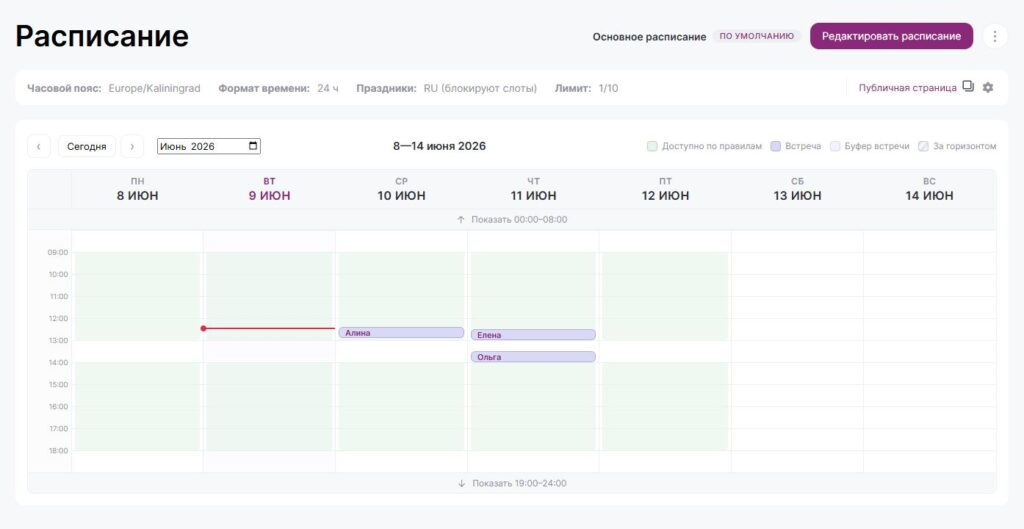The width and height of the screenshot is (1024, 529).
Task: Open the Июнь 2026 month selector
Action: point(209,146)
